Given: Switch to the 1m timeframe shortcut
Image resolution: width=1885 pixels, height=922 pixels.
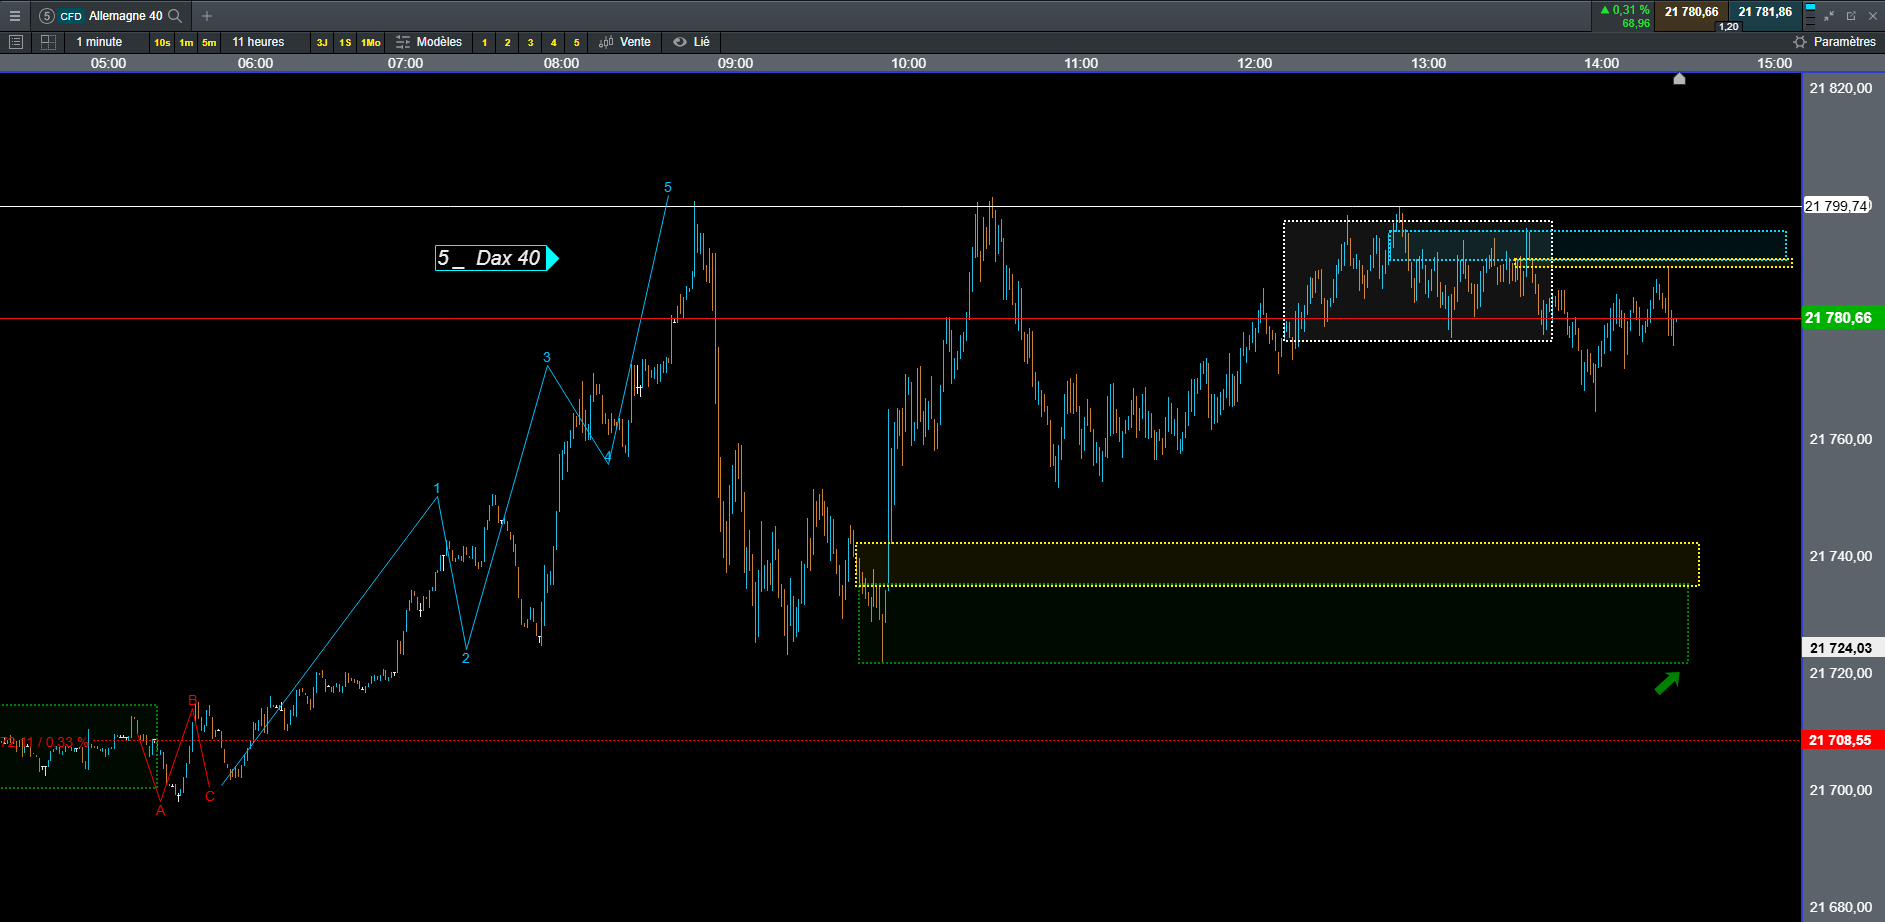Looking at the screenshot, I should point(186,42).
